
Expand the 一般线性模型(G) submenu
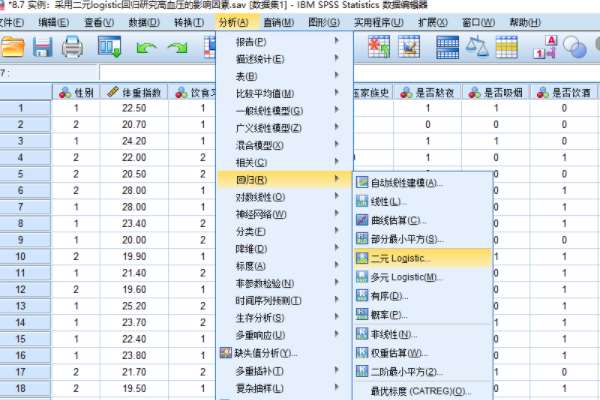point(284,111)
